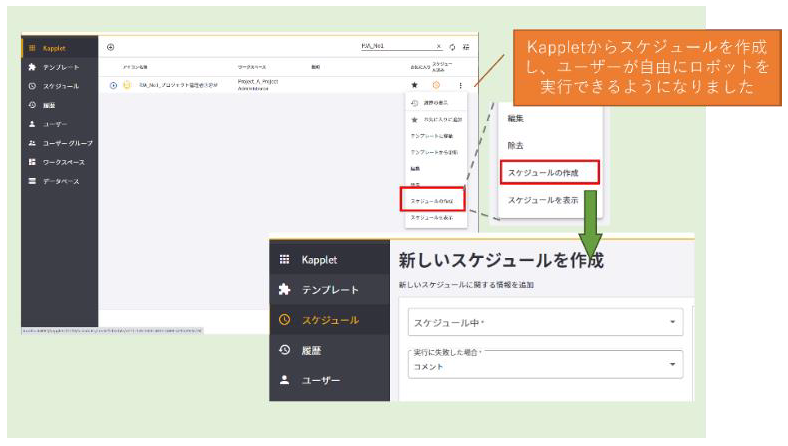
Task: Run the RA_No1 Kapplet with the play icon
Action: (113, 85)
